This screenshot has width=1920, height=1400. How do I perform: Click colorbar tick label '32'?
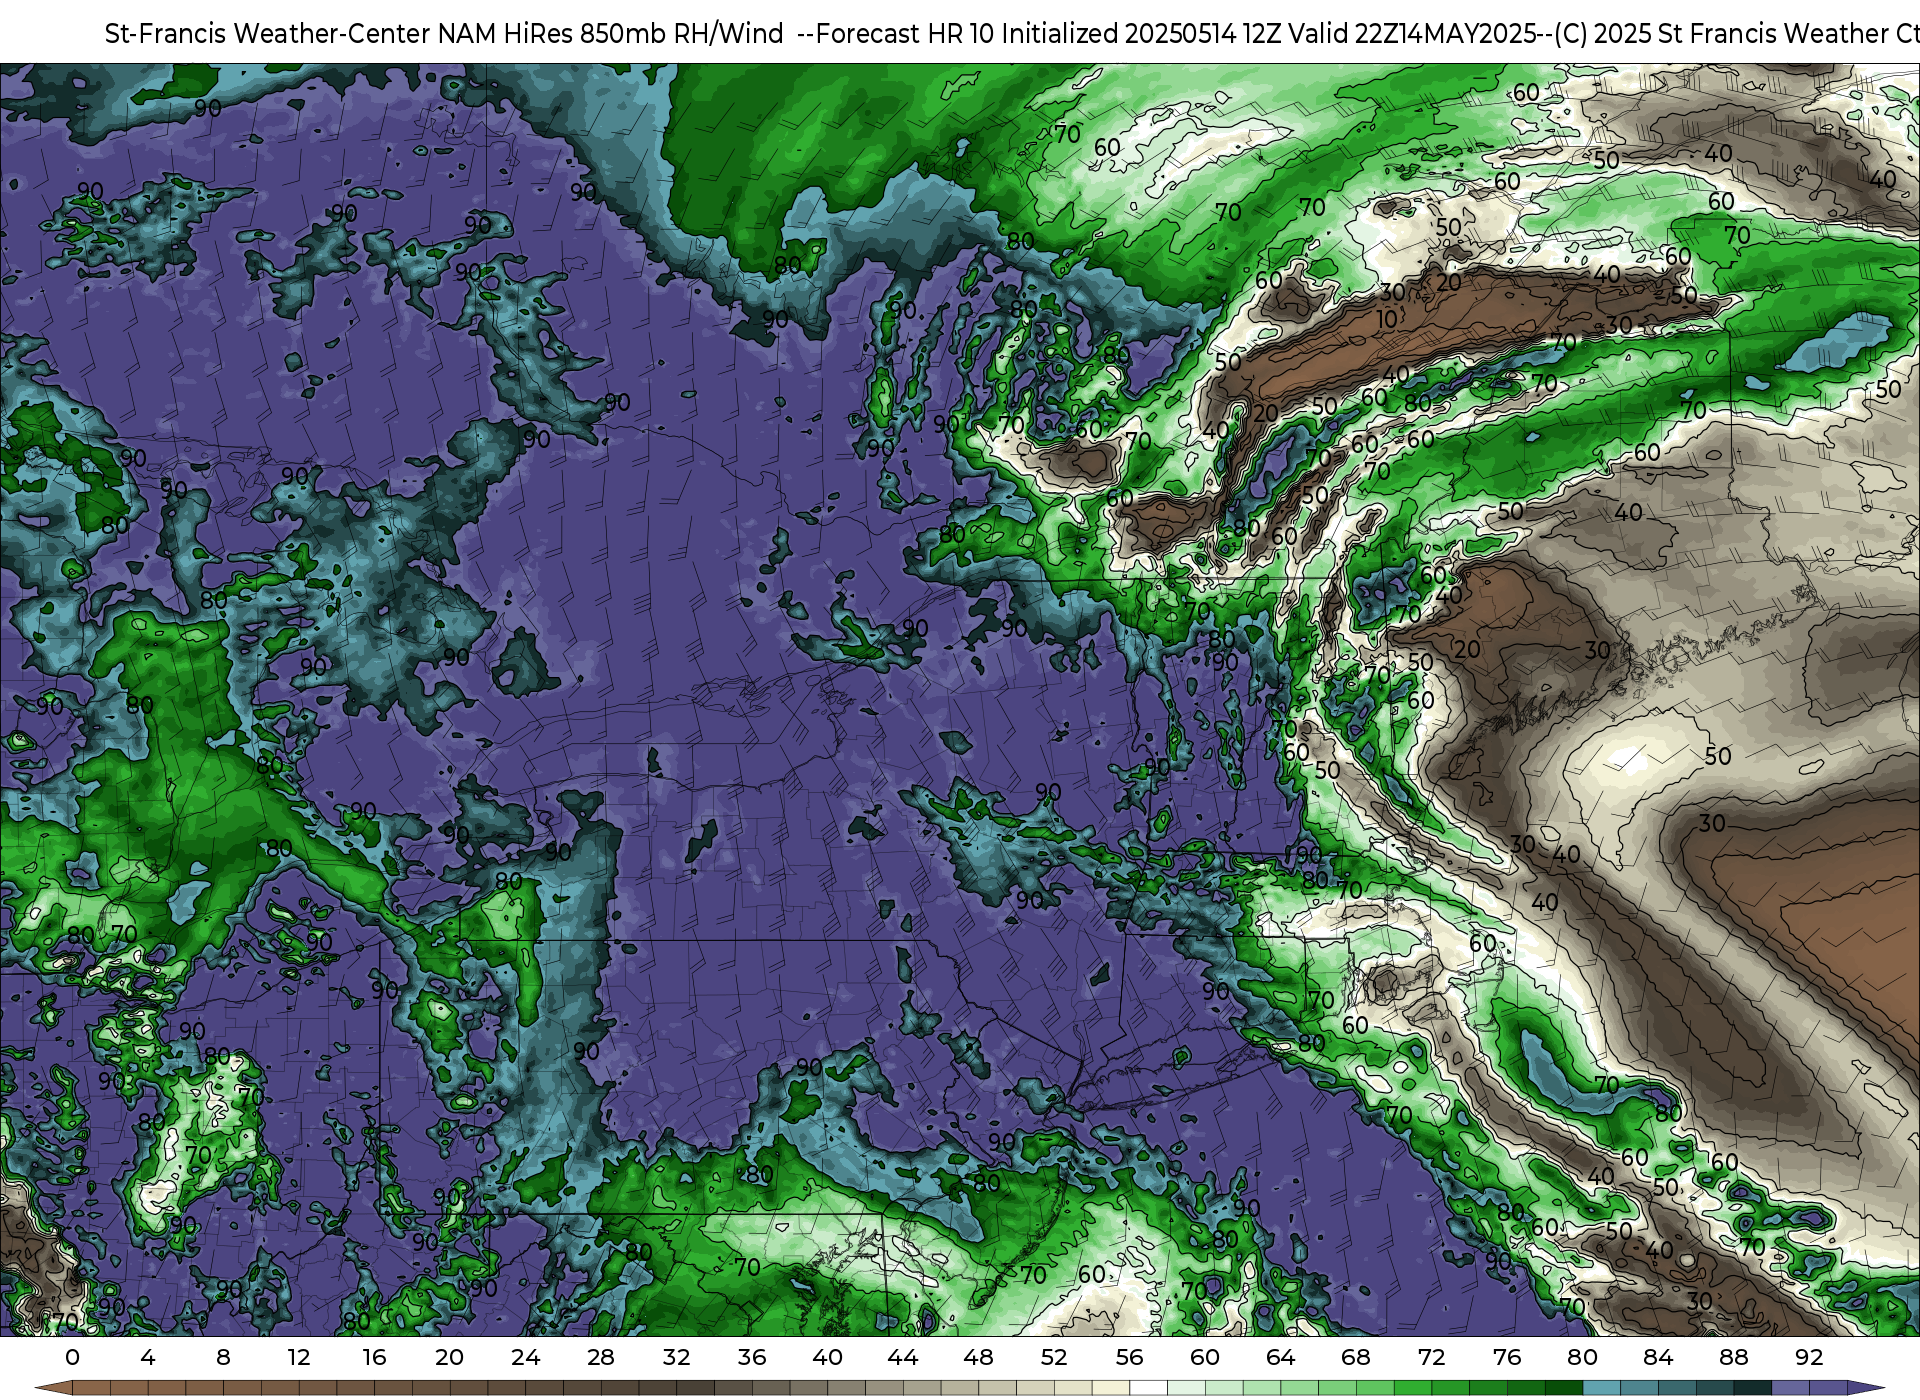[x=676, y=1357]
